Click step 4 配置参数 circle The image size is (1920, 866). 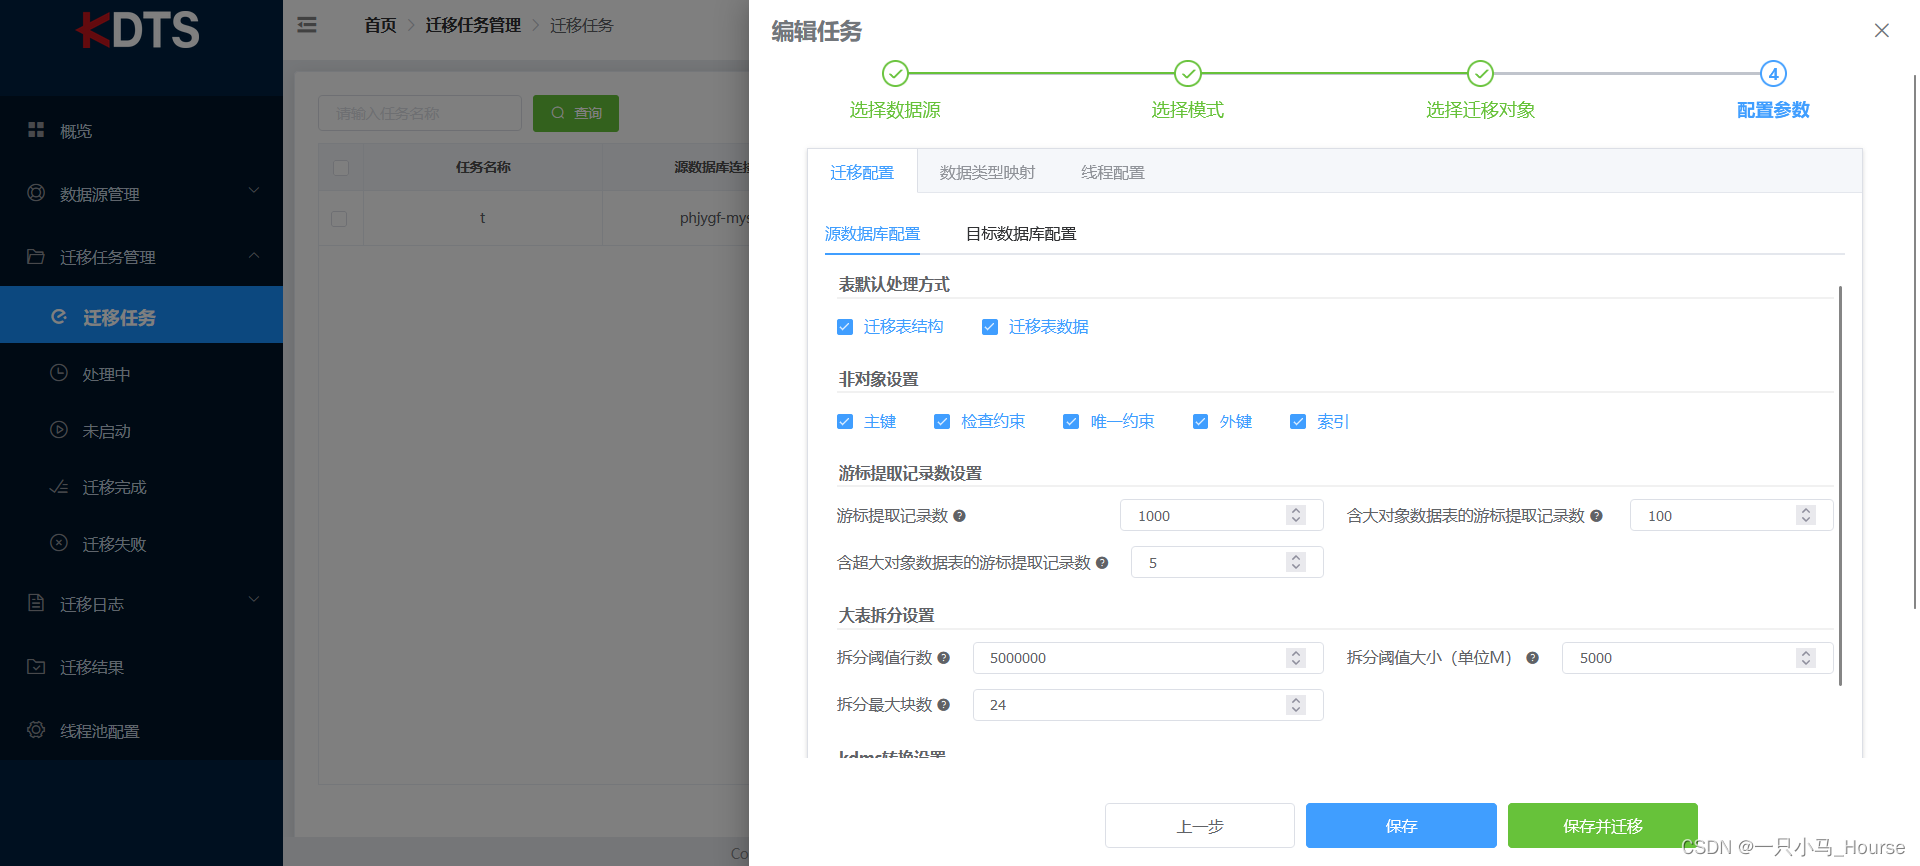click(x=1773, y=73)
